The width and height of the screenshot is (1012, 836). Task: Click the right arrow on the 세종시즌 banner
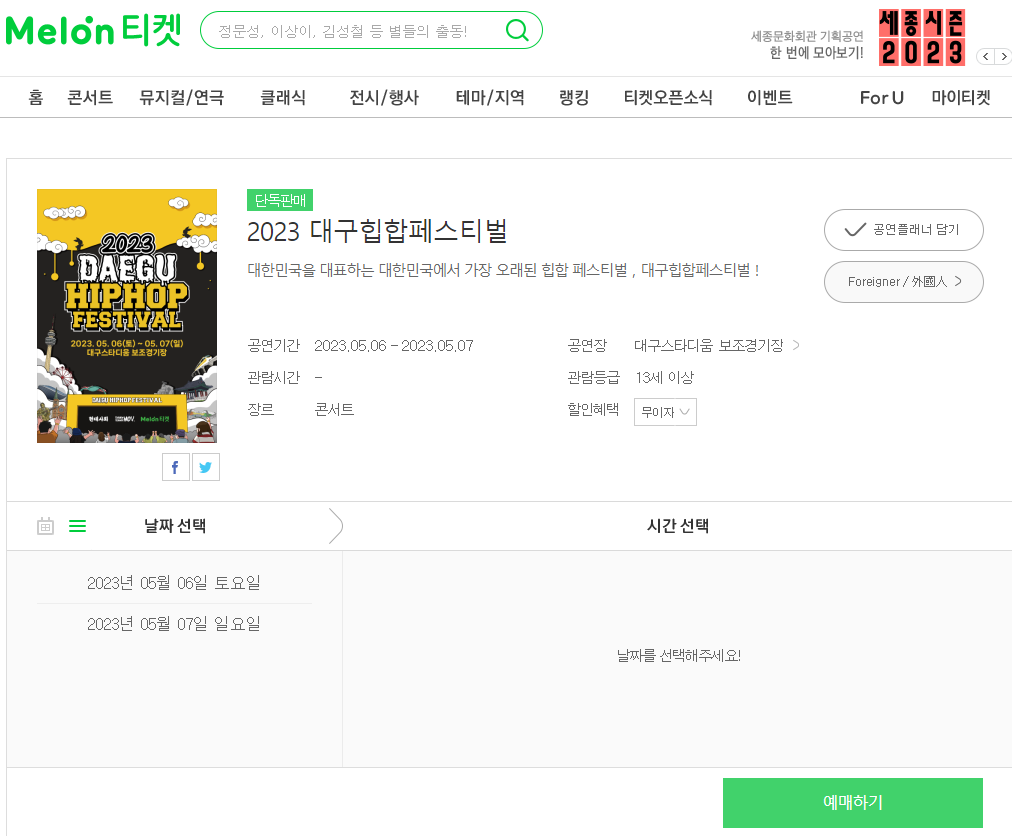[x=1003, y=57]
